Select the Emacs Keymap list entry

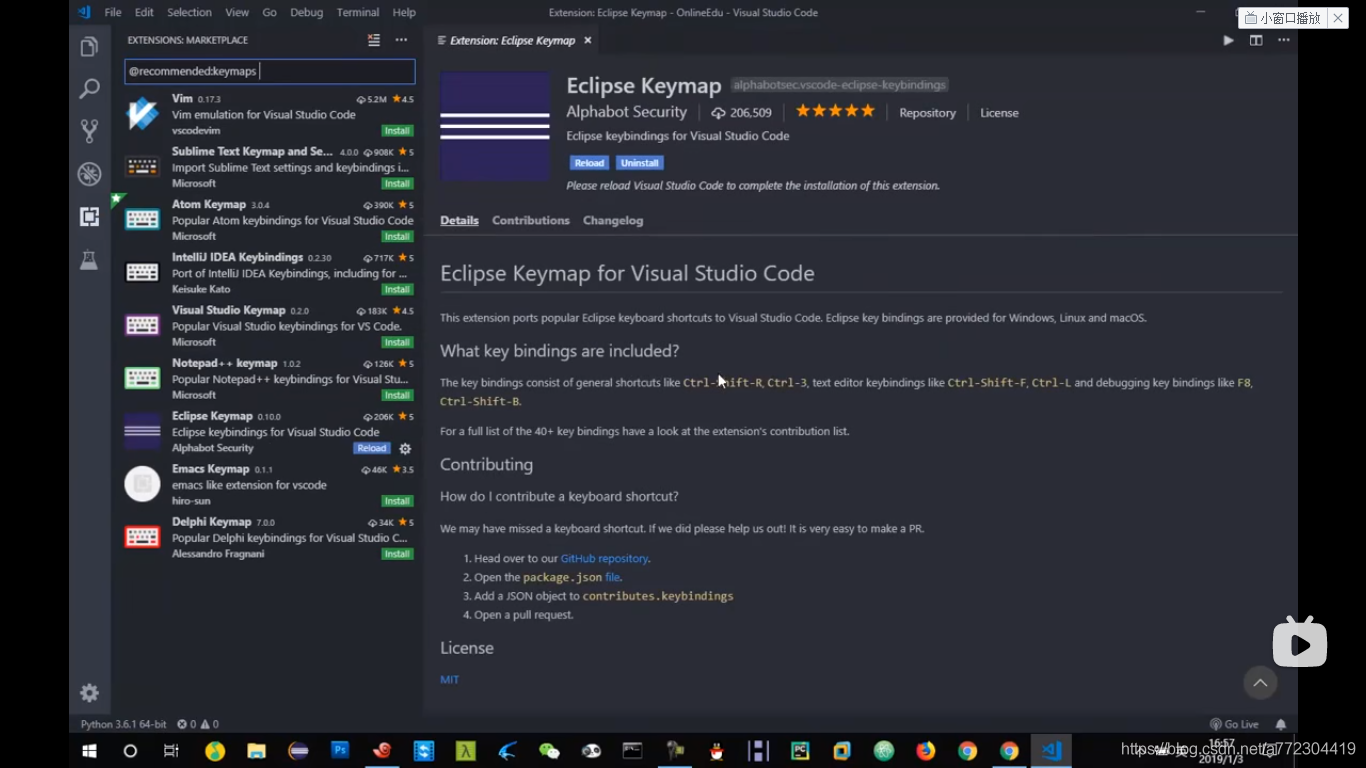[267, 485]
